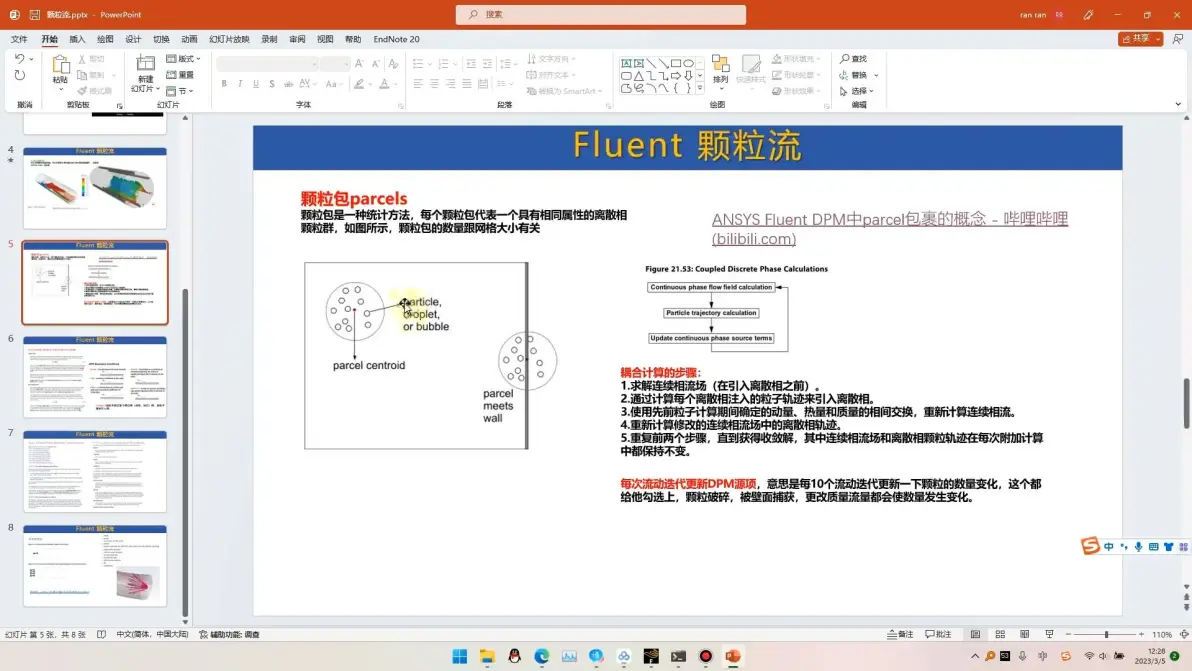
Task: Open the Insert ribbon tab
Action: pyautogui.click(x=77, y=39)
